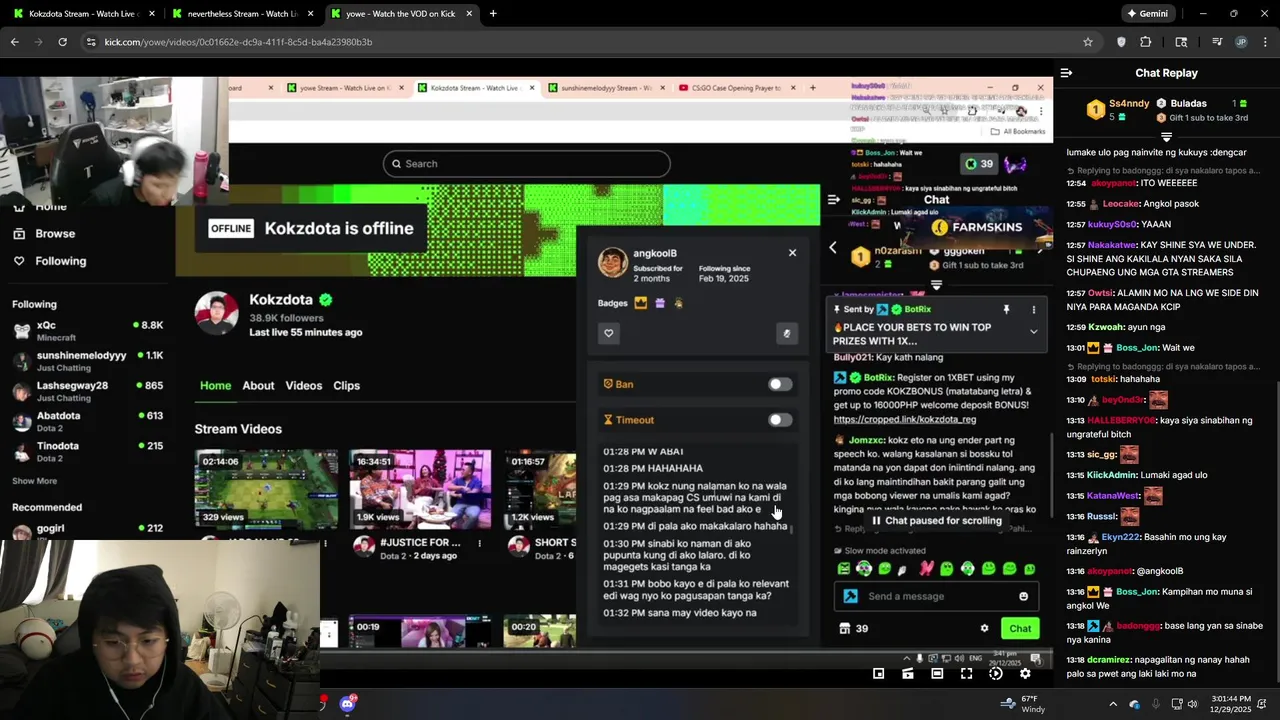The width and height of the screenshot is (1280, 720).
Task: Click the green Chat send button
Action: (x=1020, y=629)
